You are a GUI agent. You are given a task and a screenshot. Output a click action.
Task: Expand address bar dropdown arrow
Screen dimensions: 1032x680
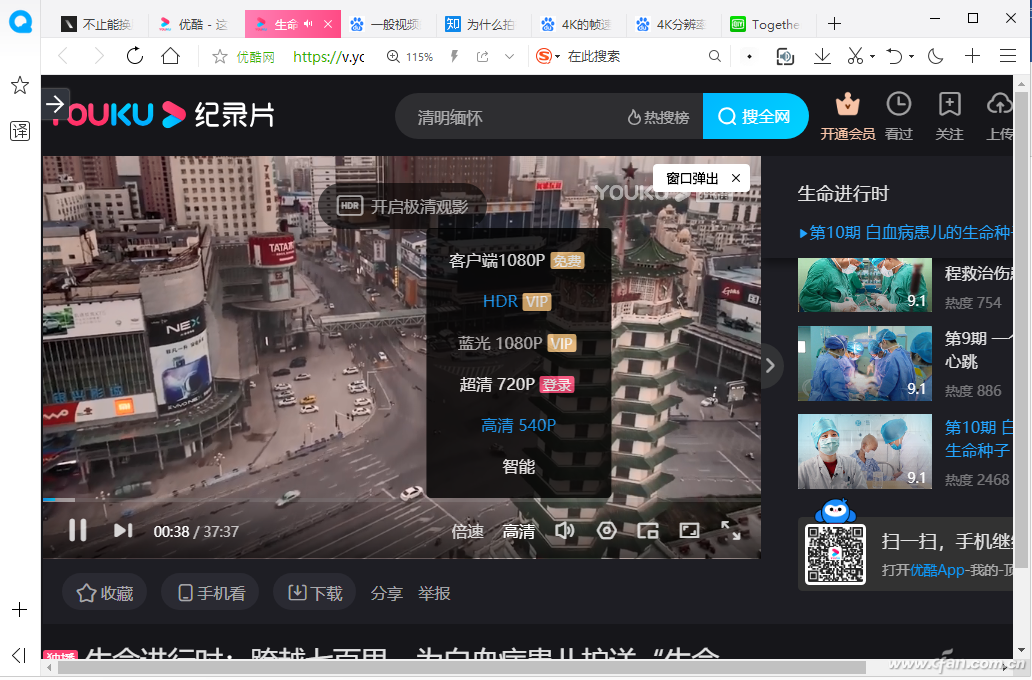pyautogui.click(x=509, y=57)
